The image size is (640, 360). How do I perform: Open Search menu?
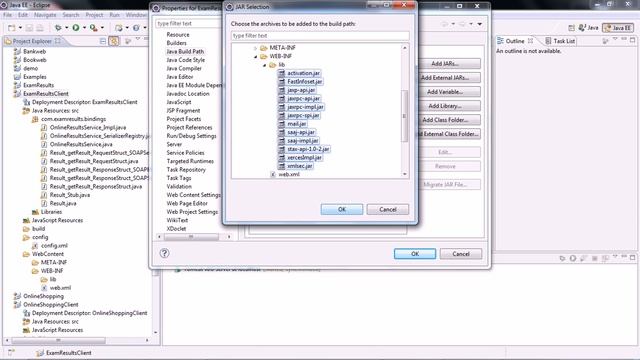(x=71, y=15)
